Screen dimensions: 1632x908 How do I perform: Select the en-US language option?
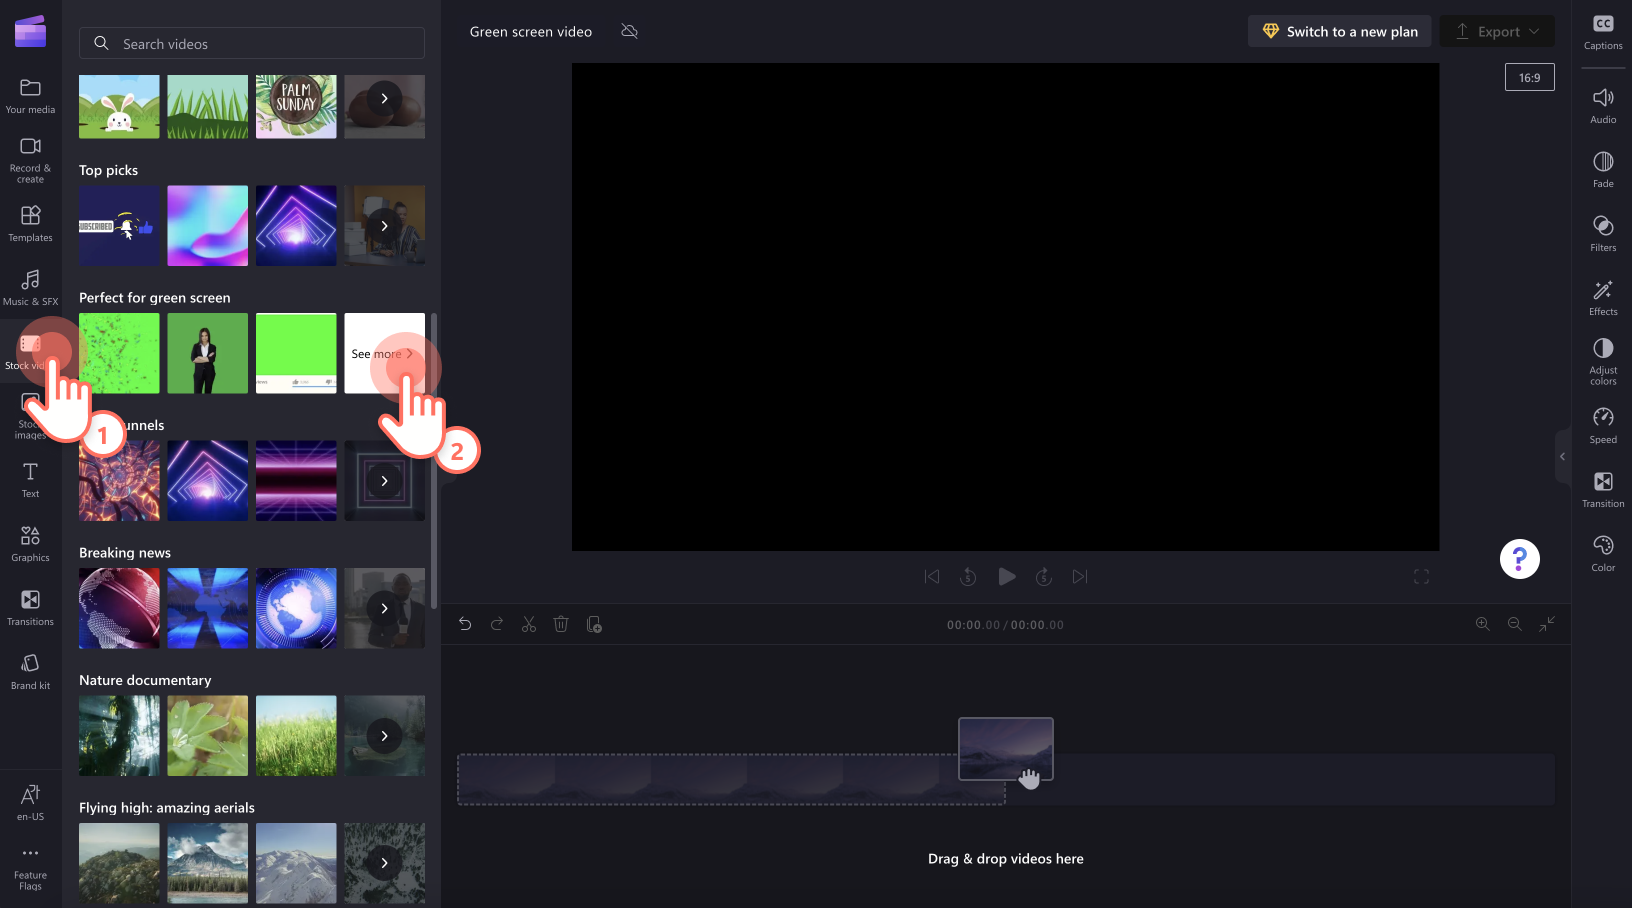point(30,800)
